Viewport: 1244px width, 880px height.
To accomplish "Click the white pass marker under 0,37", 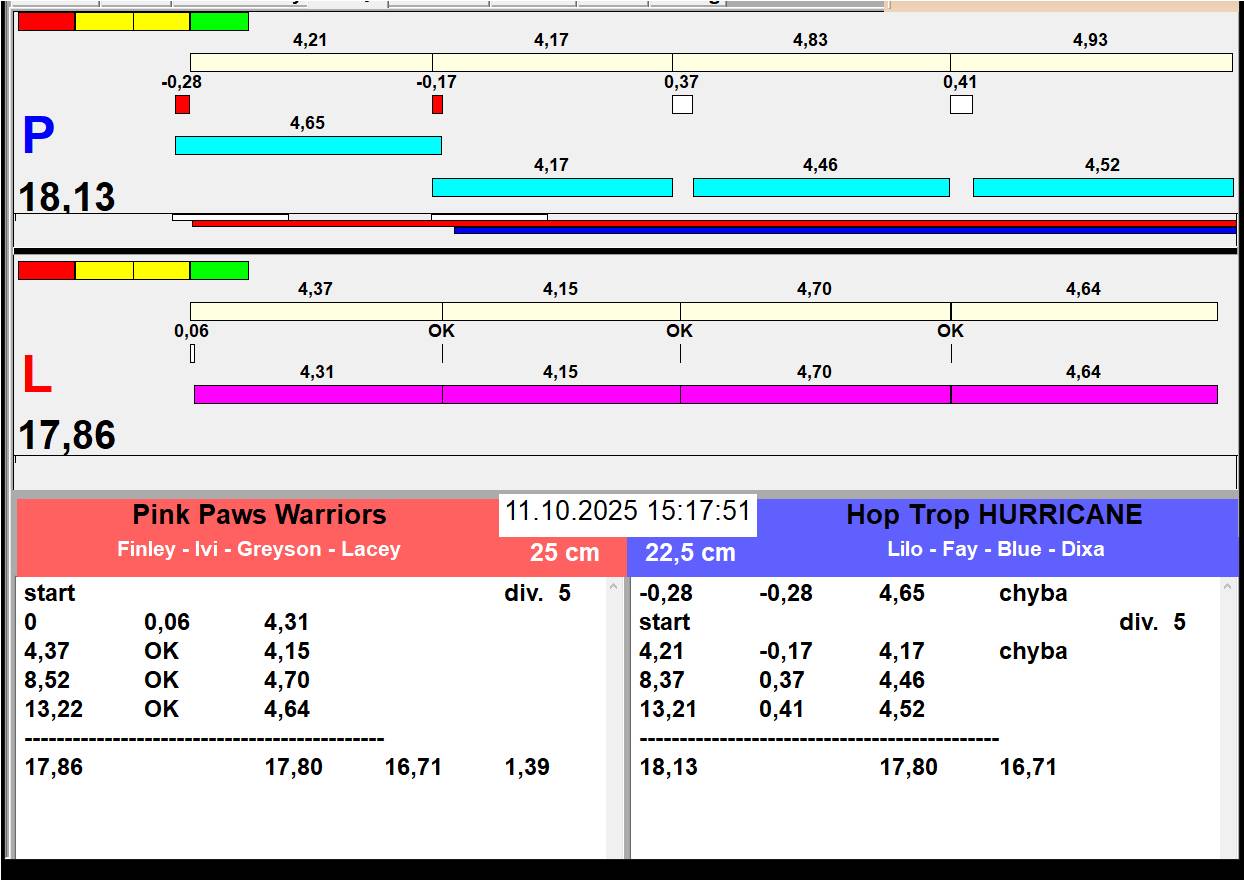I will pos(682,104).
